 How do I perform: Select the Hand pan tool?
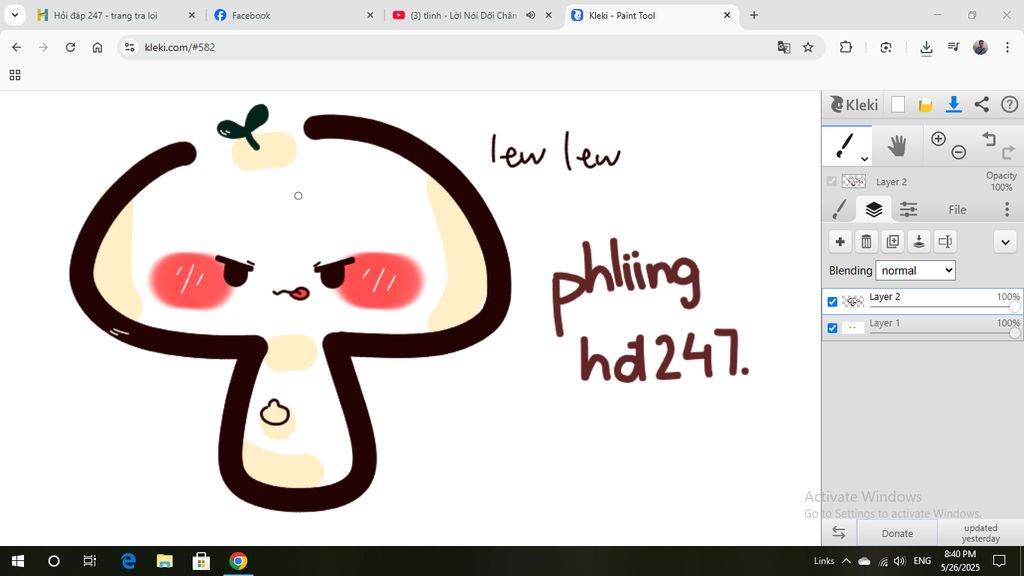tap(897, 146)
